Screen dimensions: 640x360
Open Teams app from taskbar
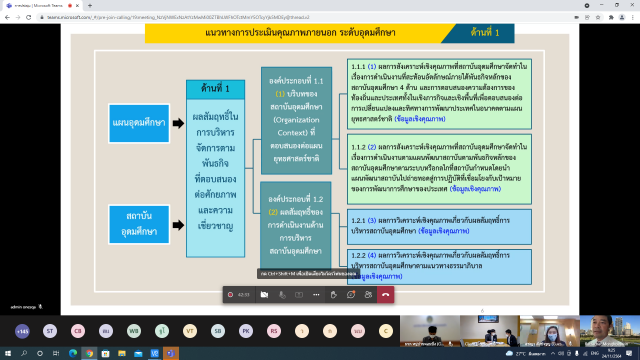(x=171, y=353)
